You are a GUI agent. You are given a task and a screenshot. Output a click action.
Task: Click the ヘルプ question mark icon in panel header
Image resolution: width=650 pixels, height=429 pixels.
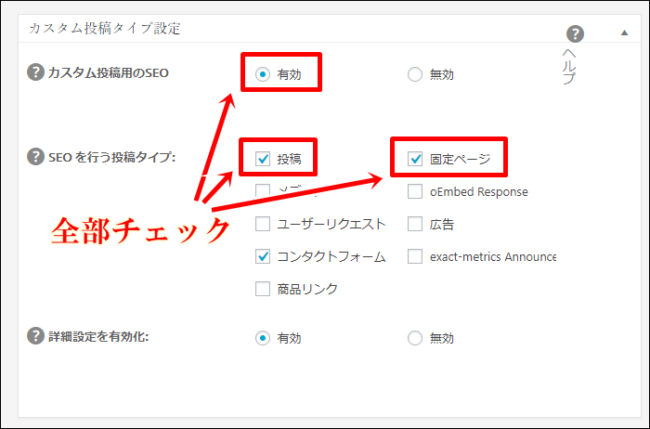pyautogui.click(x=575, y=34)
